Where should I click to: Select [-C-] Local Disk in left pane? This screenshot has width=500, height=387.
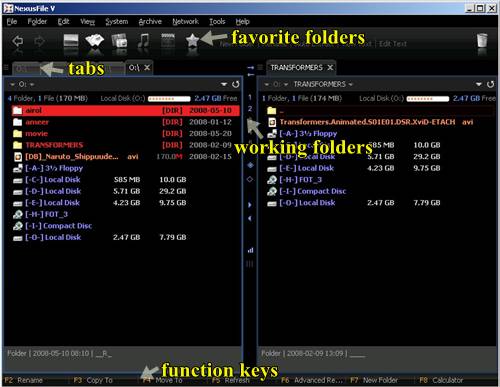click(125, 180)
